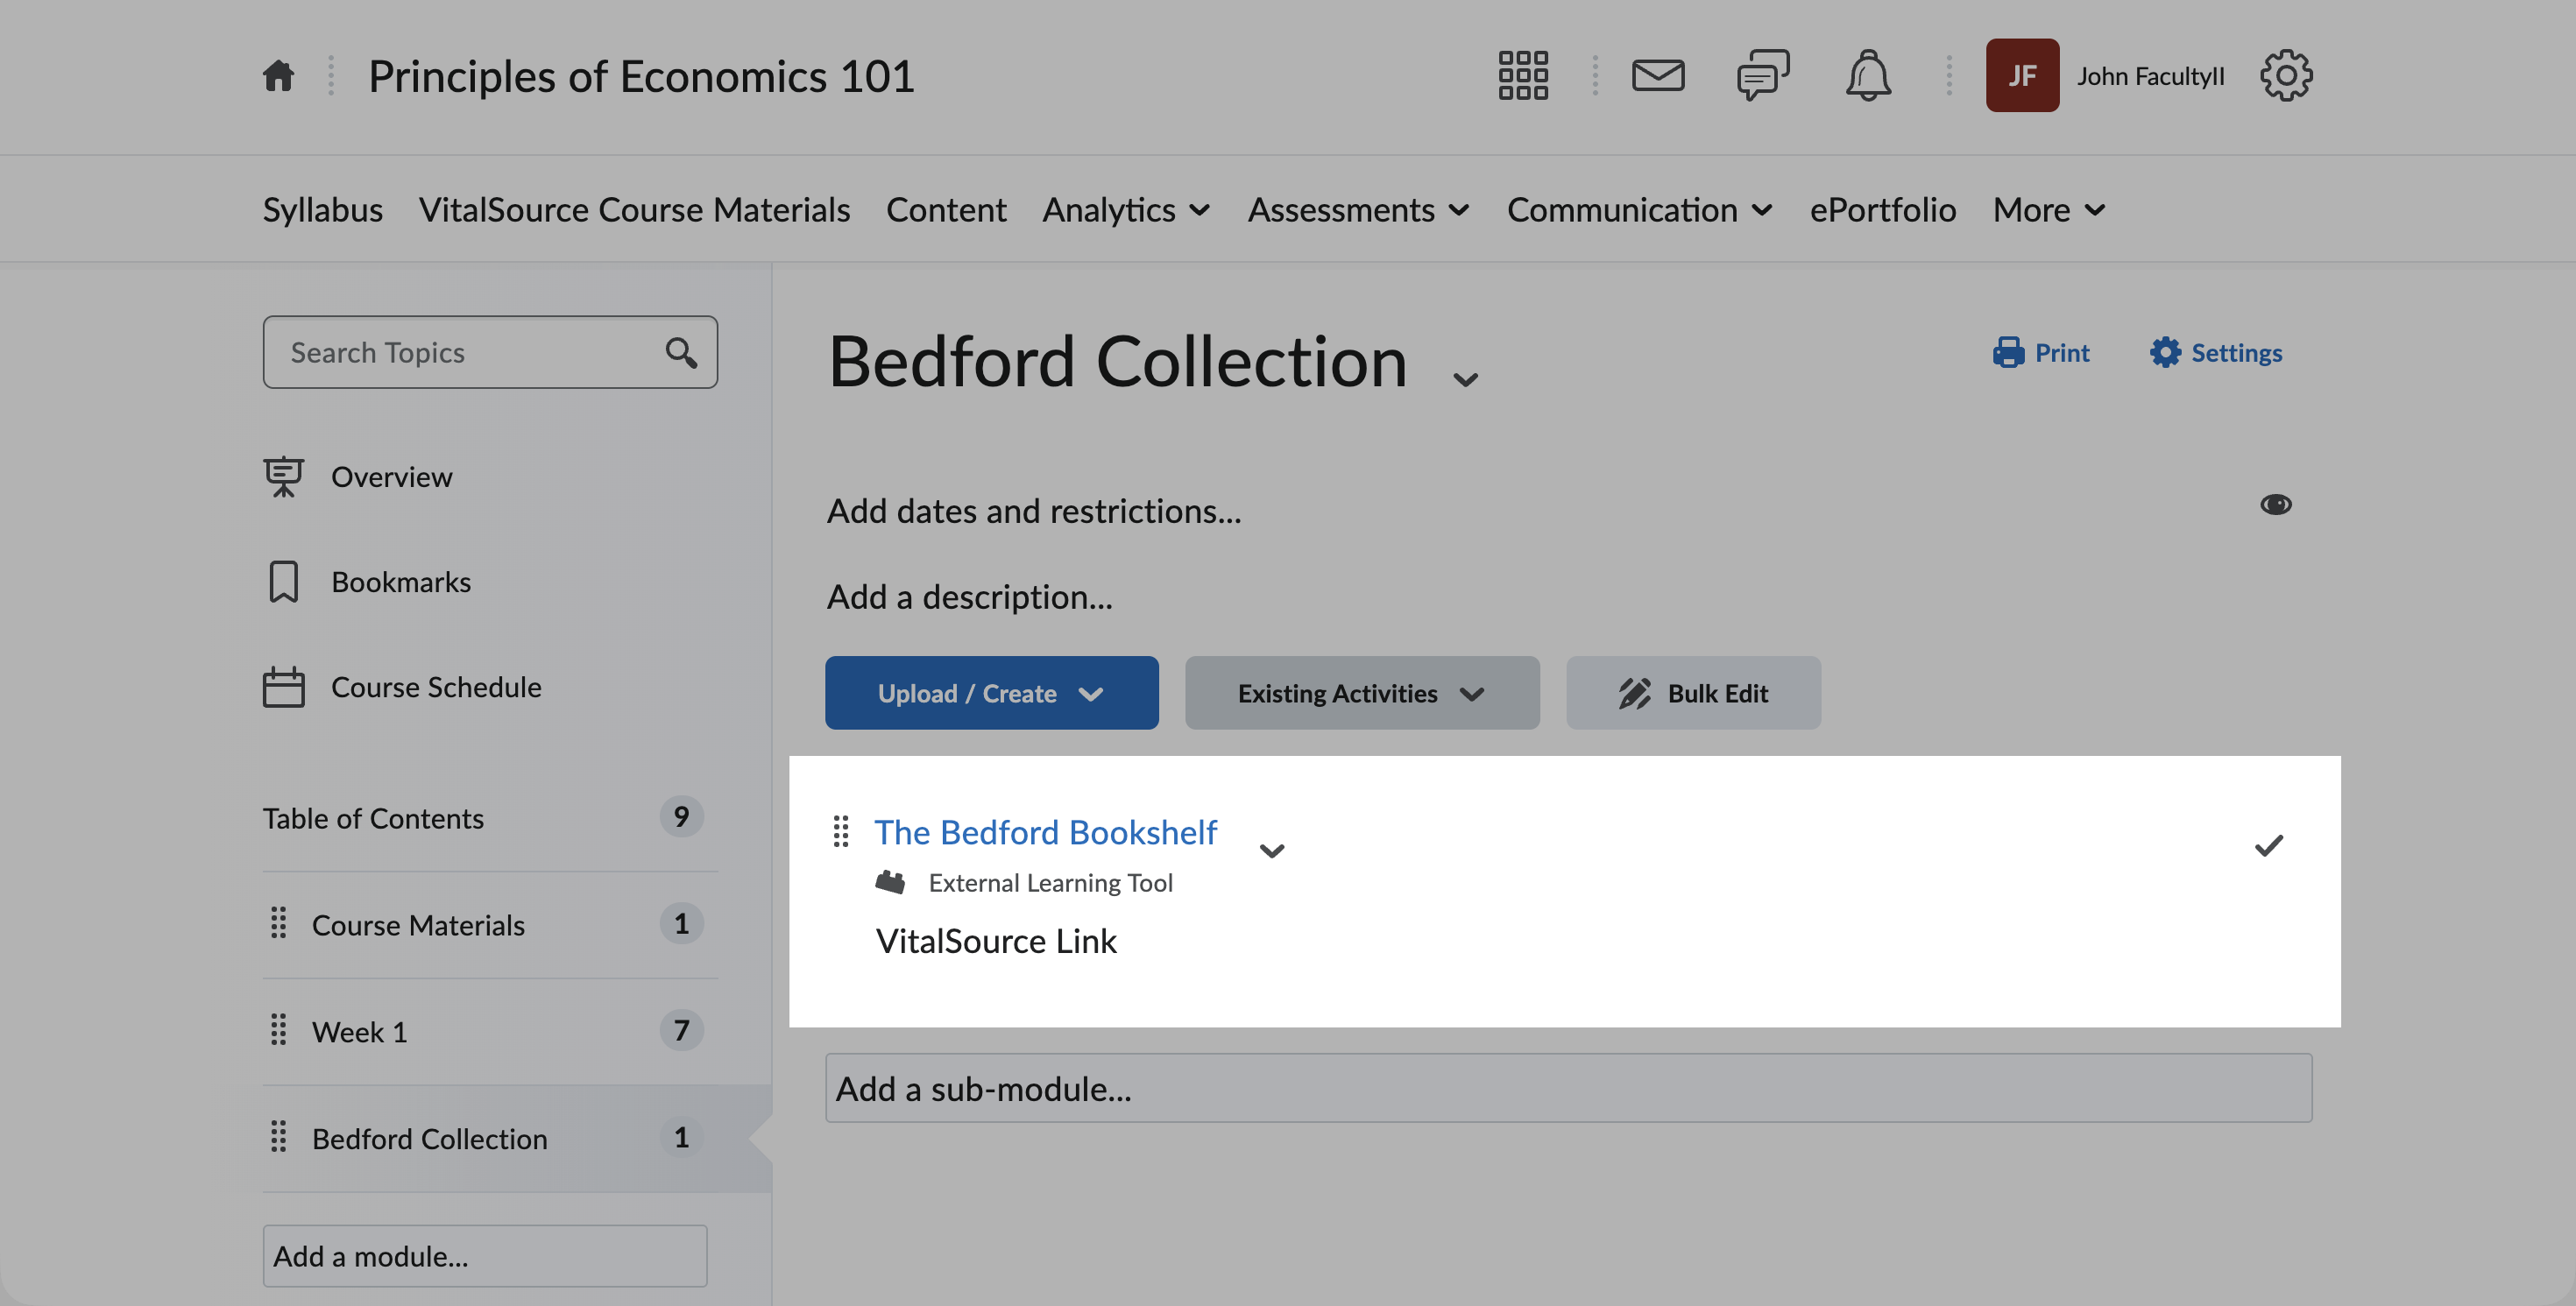Open the Existing Activities dropdown

pos(1362,693)
